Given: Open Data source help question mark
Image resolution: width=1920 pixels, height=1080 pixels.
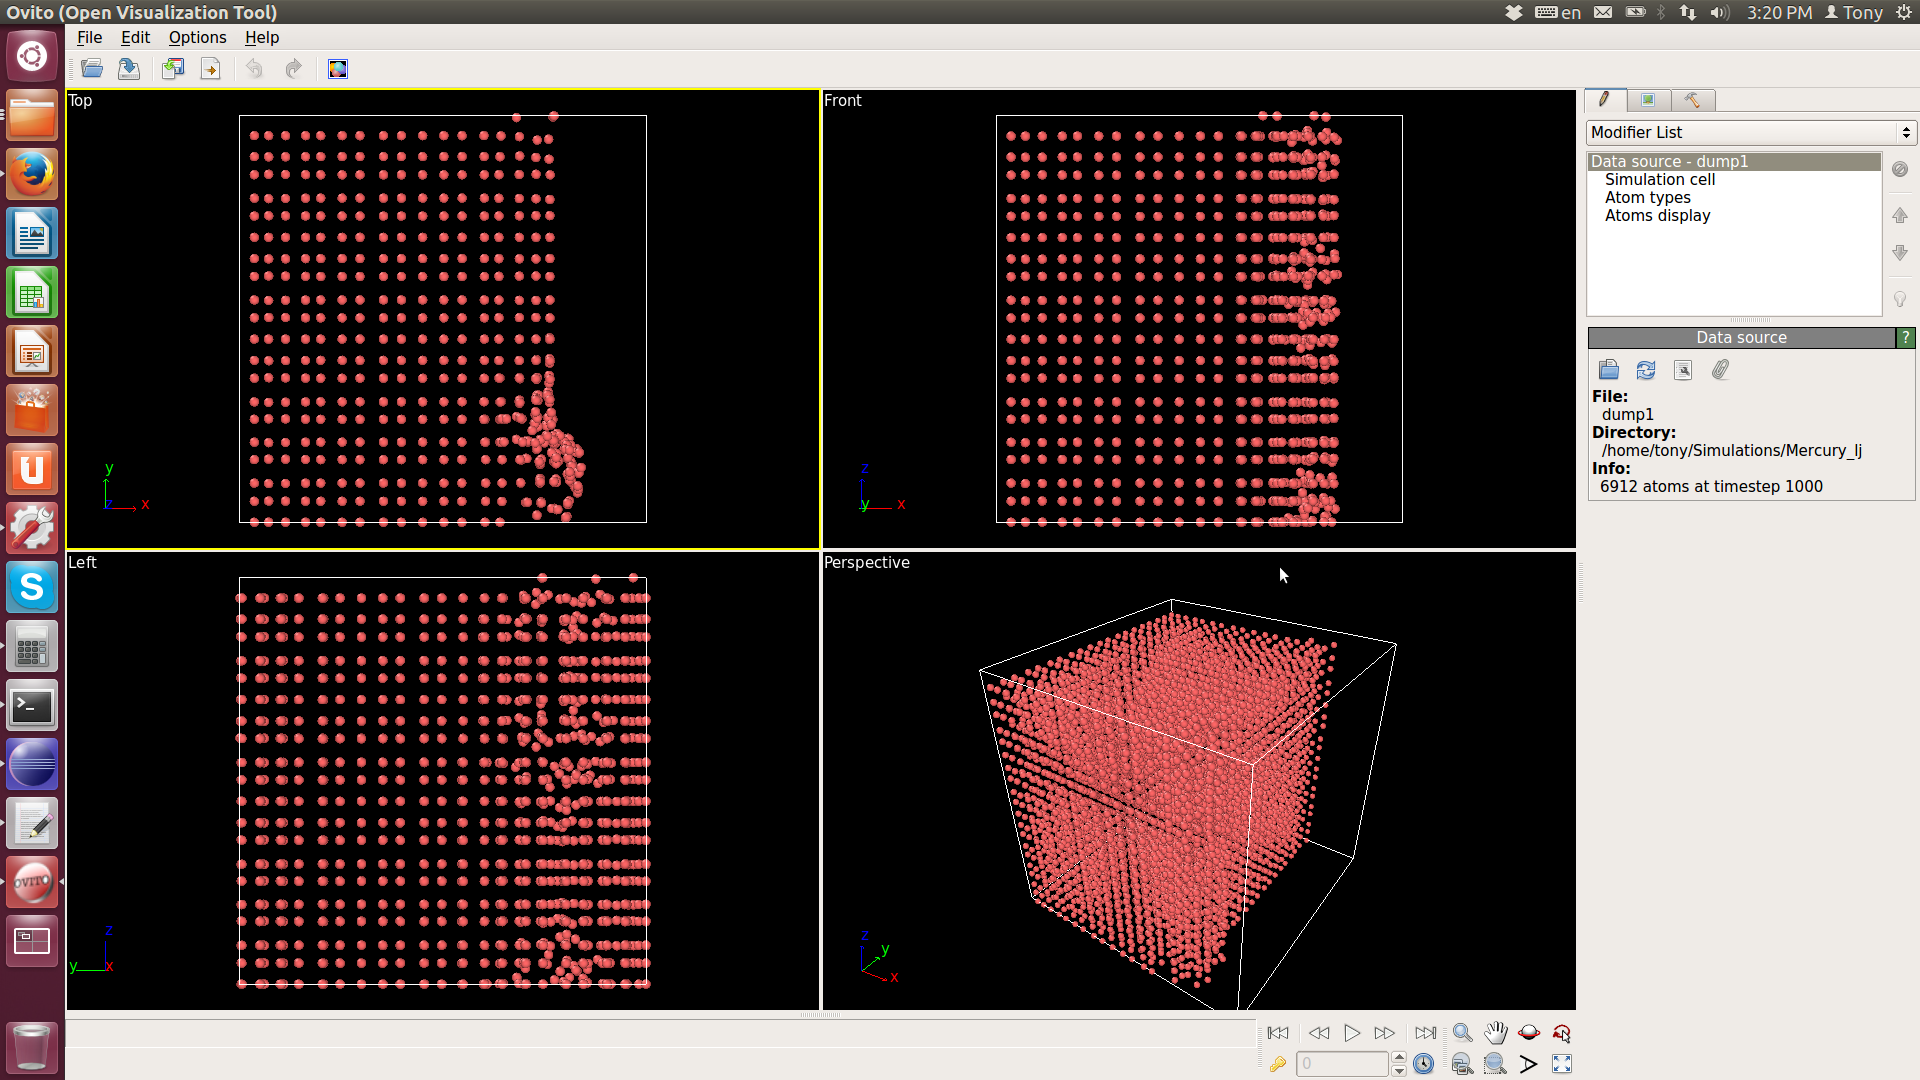Looking at the screenshot, I should coord(1906,338).
